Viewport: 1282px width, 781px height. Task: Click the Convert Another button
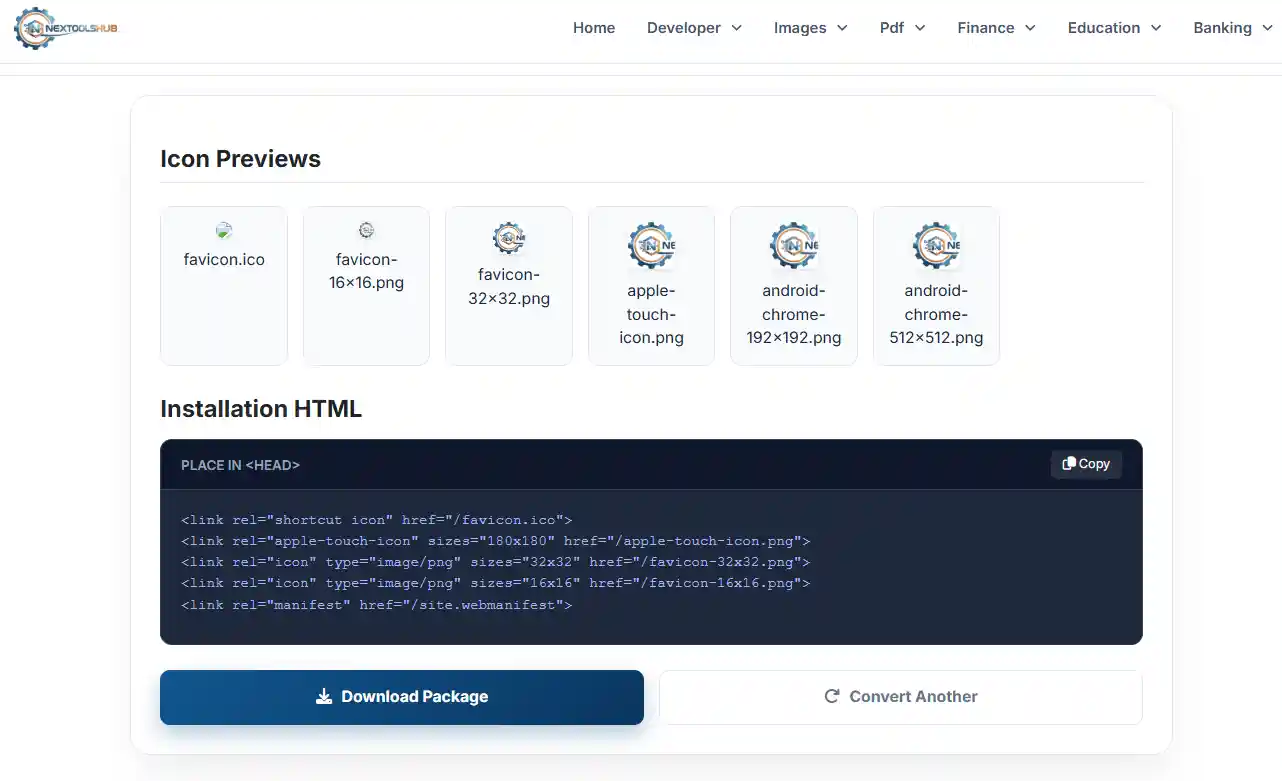coord(900,697)
